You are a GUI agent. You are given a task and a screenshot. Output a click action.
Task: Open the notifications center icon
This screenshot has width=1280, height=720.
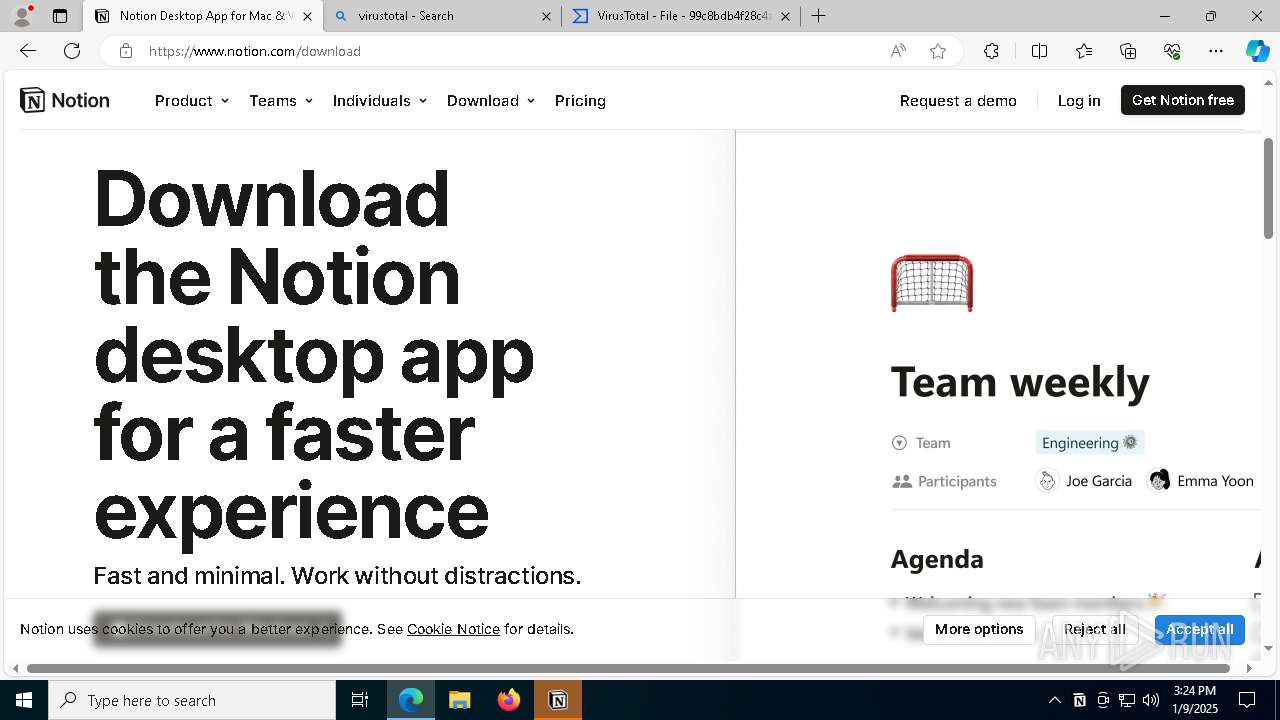1247,700
